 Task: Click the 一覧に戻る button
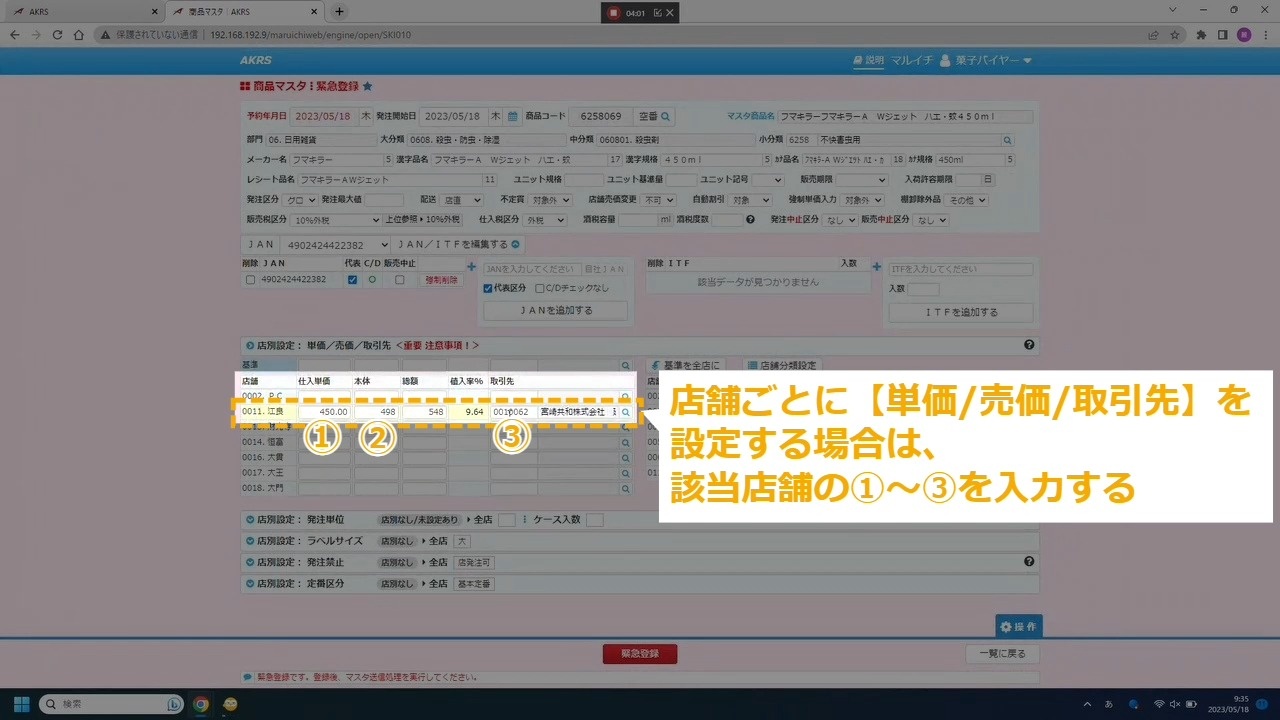tap(1002, 654)
